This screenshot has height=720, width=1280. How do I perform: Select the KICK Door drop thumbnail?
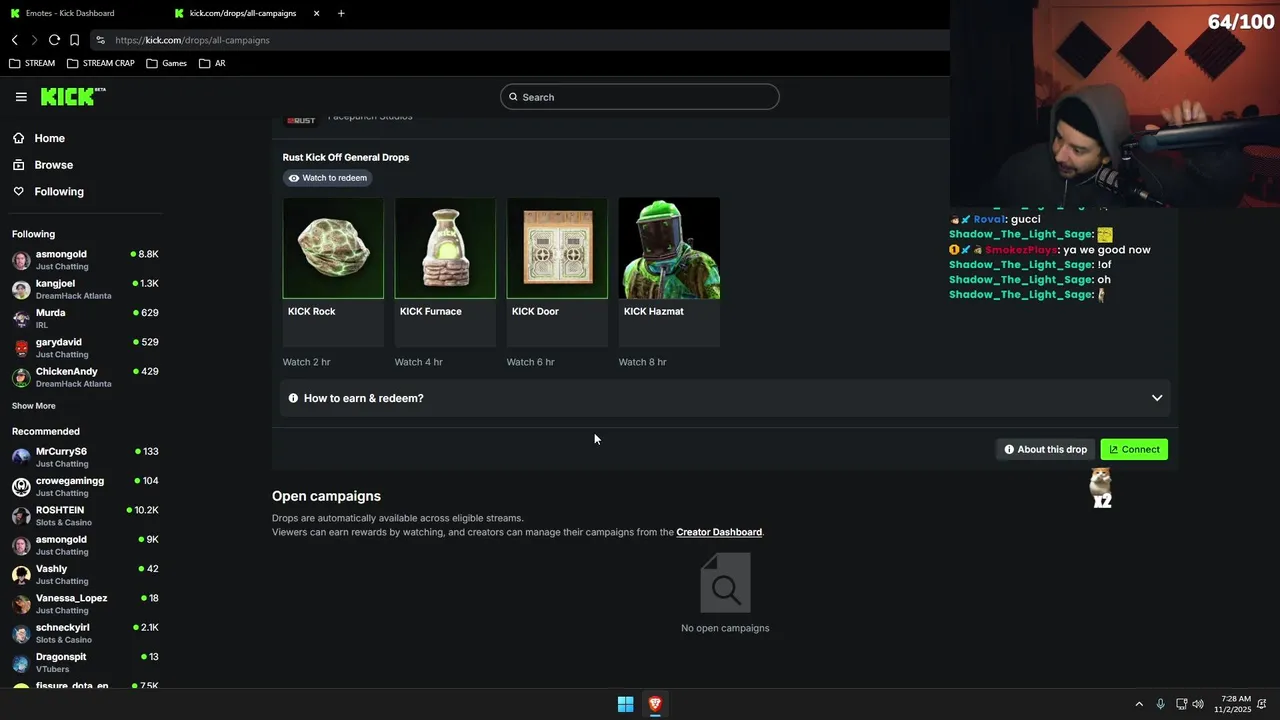coord(557,248)
